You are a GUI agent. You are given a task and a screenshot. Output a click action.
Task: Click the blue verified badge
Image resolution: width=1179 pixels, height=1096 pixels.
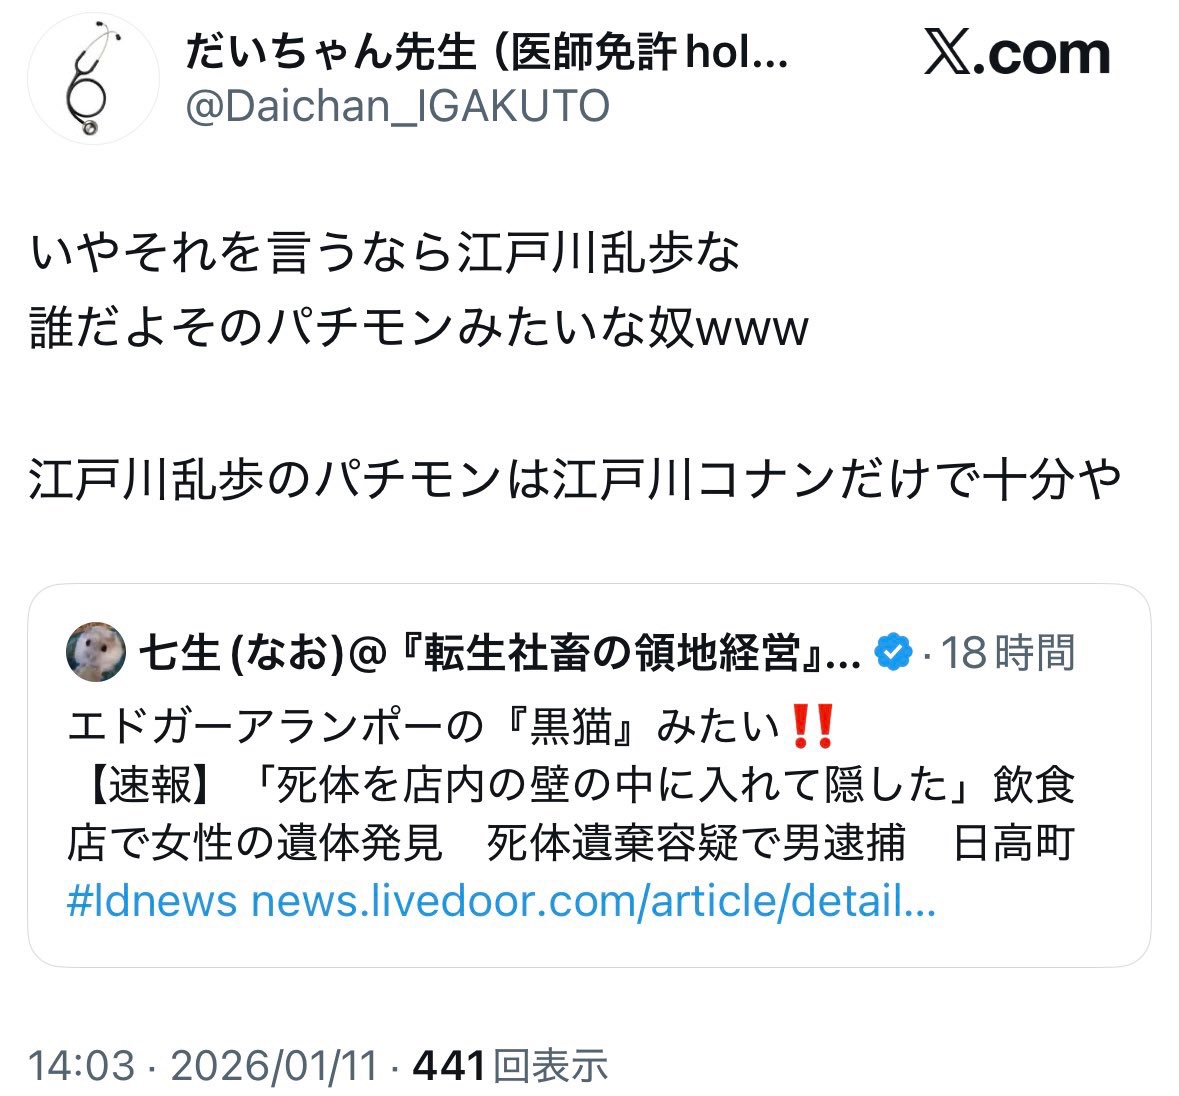click(893, 652)
